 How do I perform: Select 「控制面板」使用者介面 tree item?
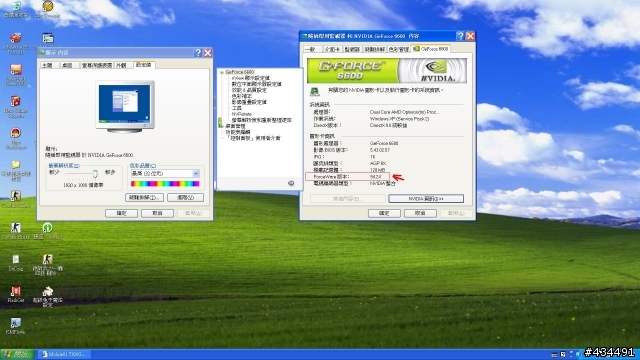253,138
